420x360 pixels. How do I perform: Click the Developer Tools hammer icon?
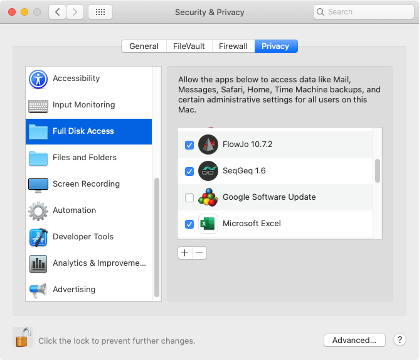[38, 237]
